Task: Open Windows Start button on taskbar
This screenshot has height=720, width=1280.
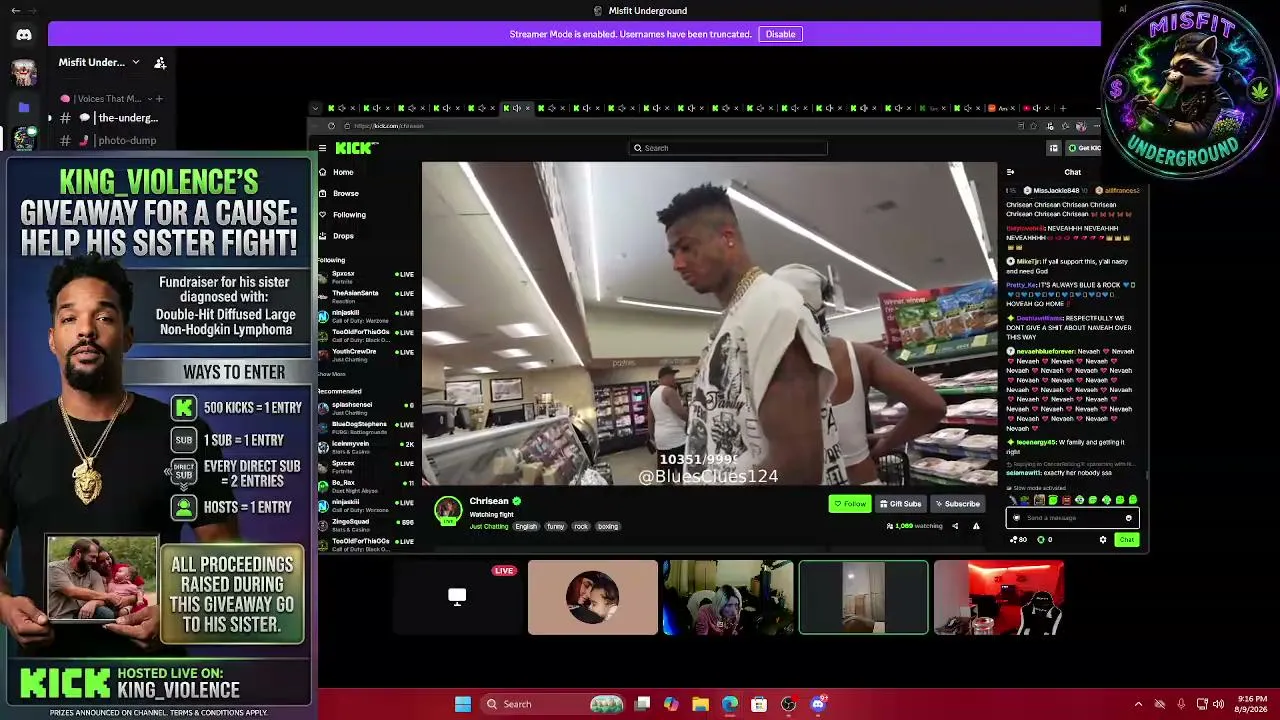Action: [x=463, y=704]
